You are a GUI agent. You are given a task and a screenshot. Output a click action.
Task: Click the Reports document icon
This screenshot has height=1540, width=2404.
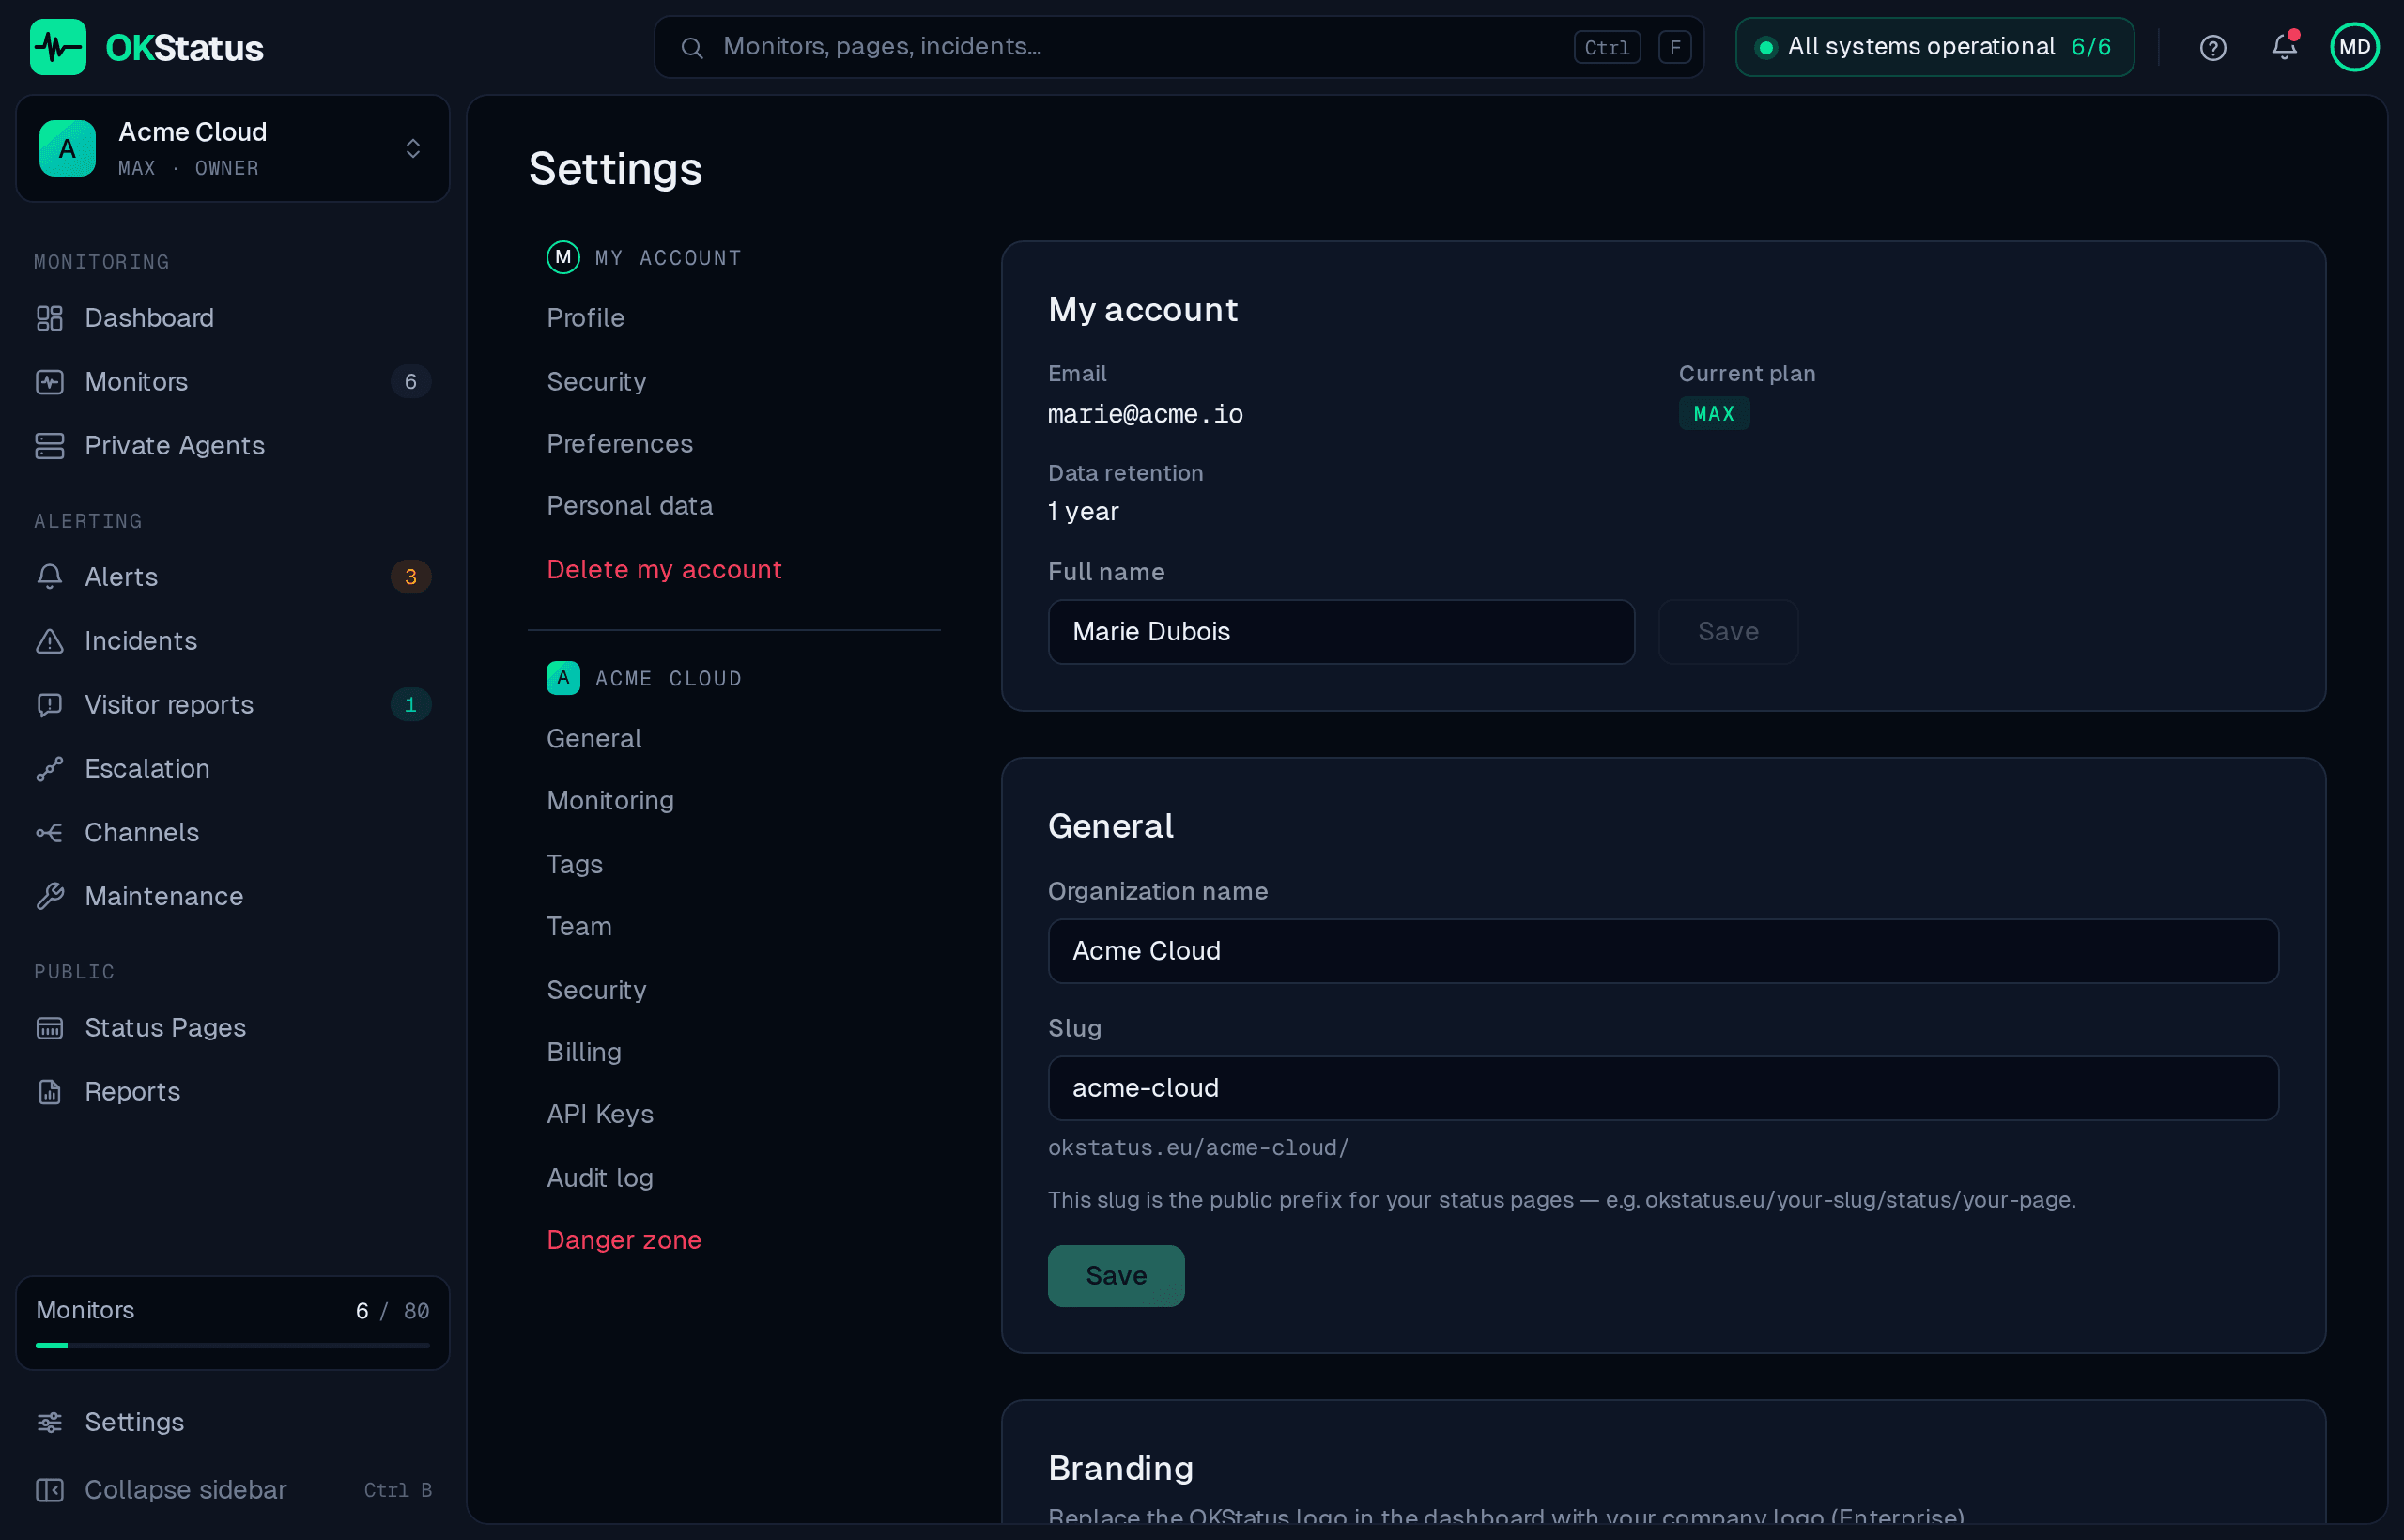tap(50, 1092)
